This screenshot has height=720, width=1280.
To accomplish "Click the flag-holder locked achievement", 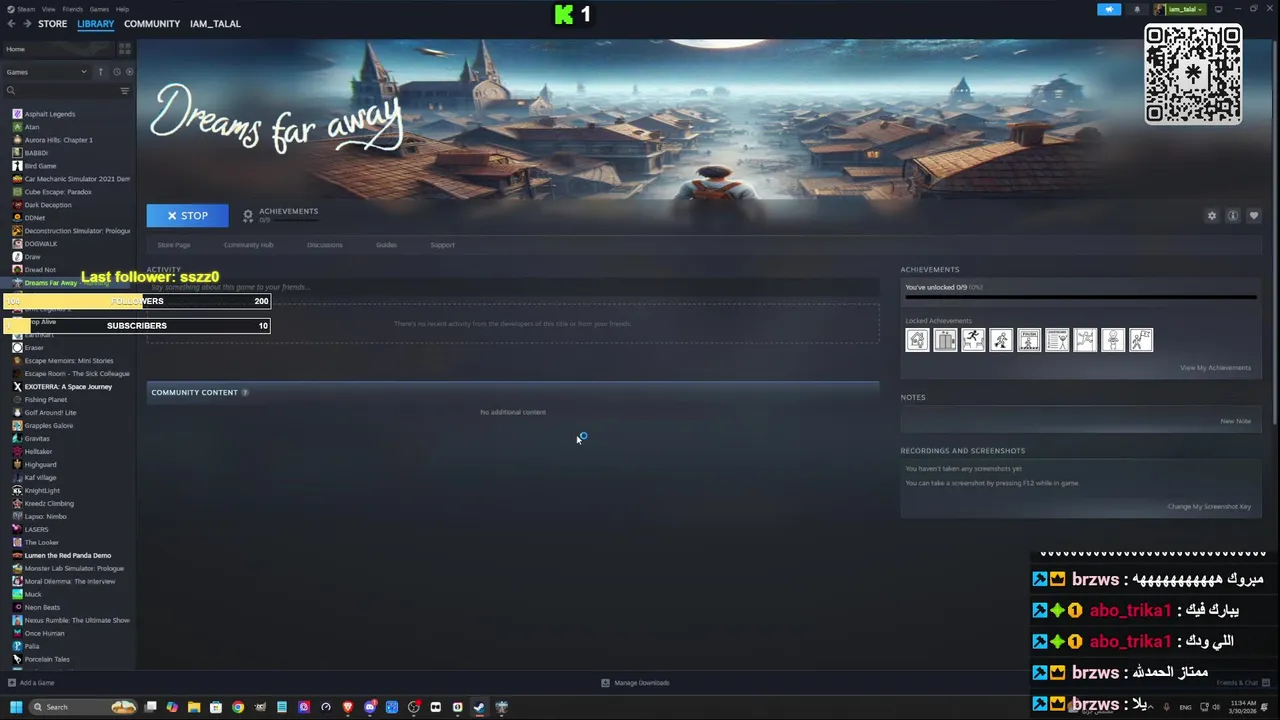I will [1141, 340].
